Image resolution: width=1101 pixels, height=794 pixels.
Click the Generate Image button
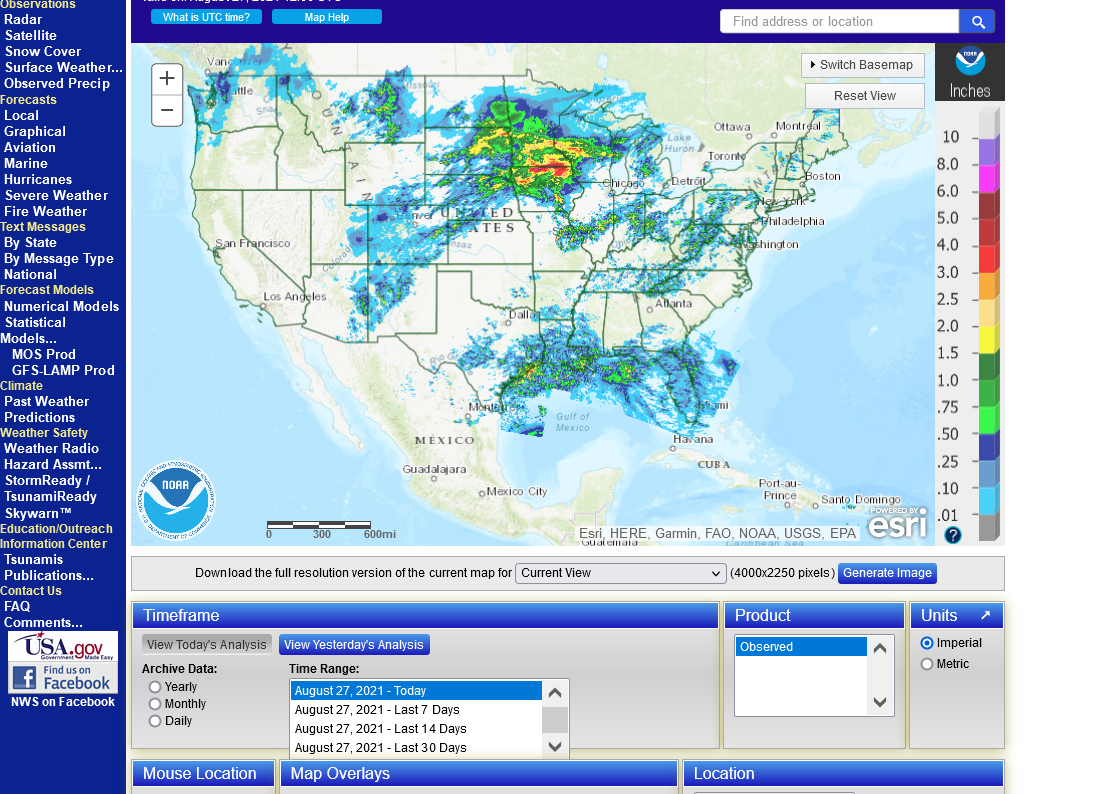tap(888, 573)
